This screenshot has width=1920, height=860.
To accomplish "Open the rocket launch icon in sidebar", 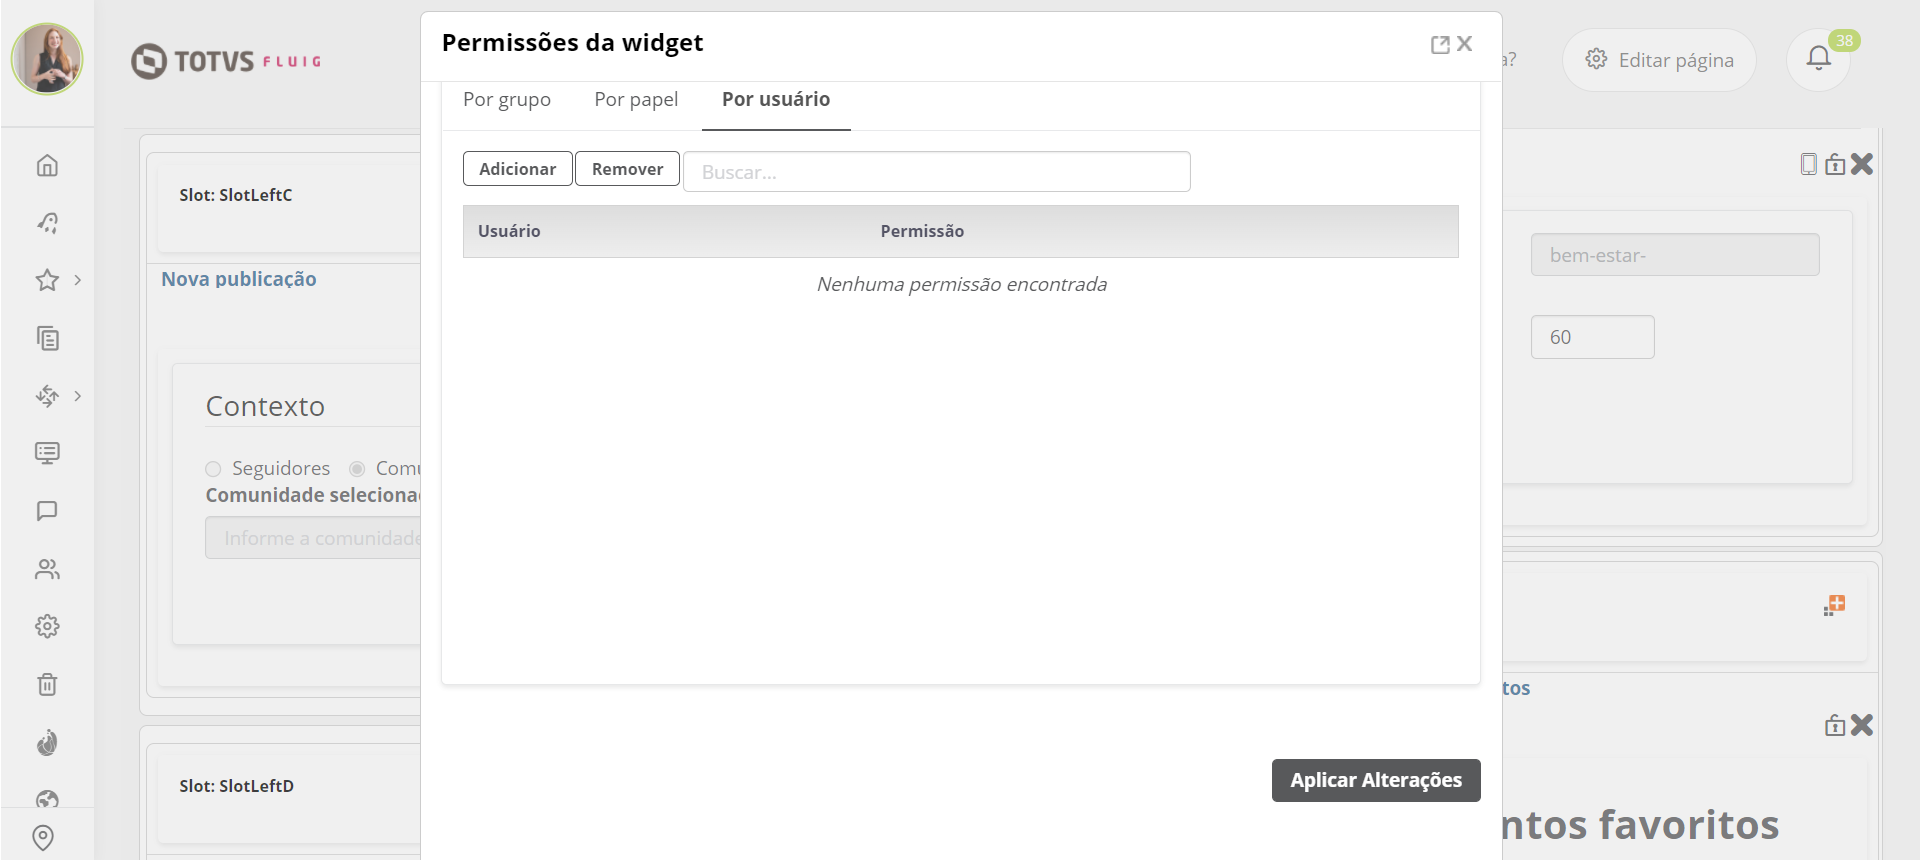I will tap(47, 222).
